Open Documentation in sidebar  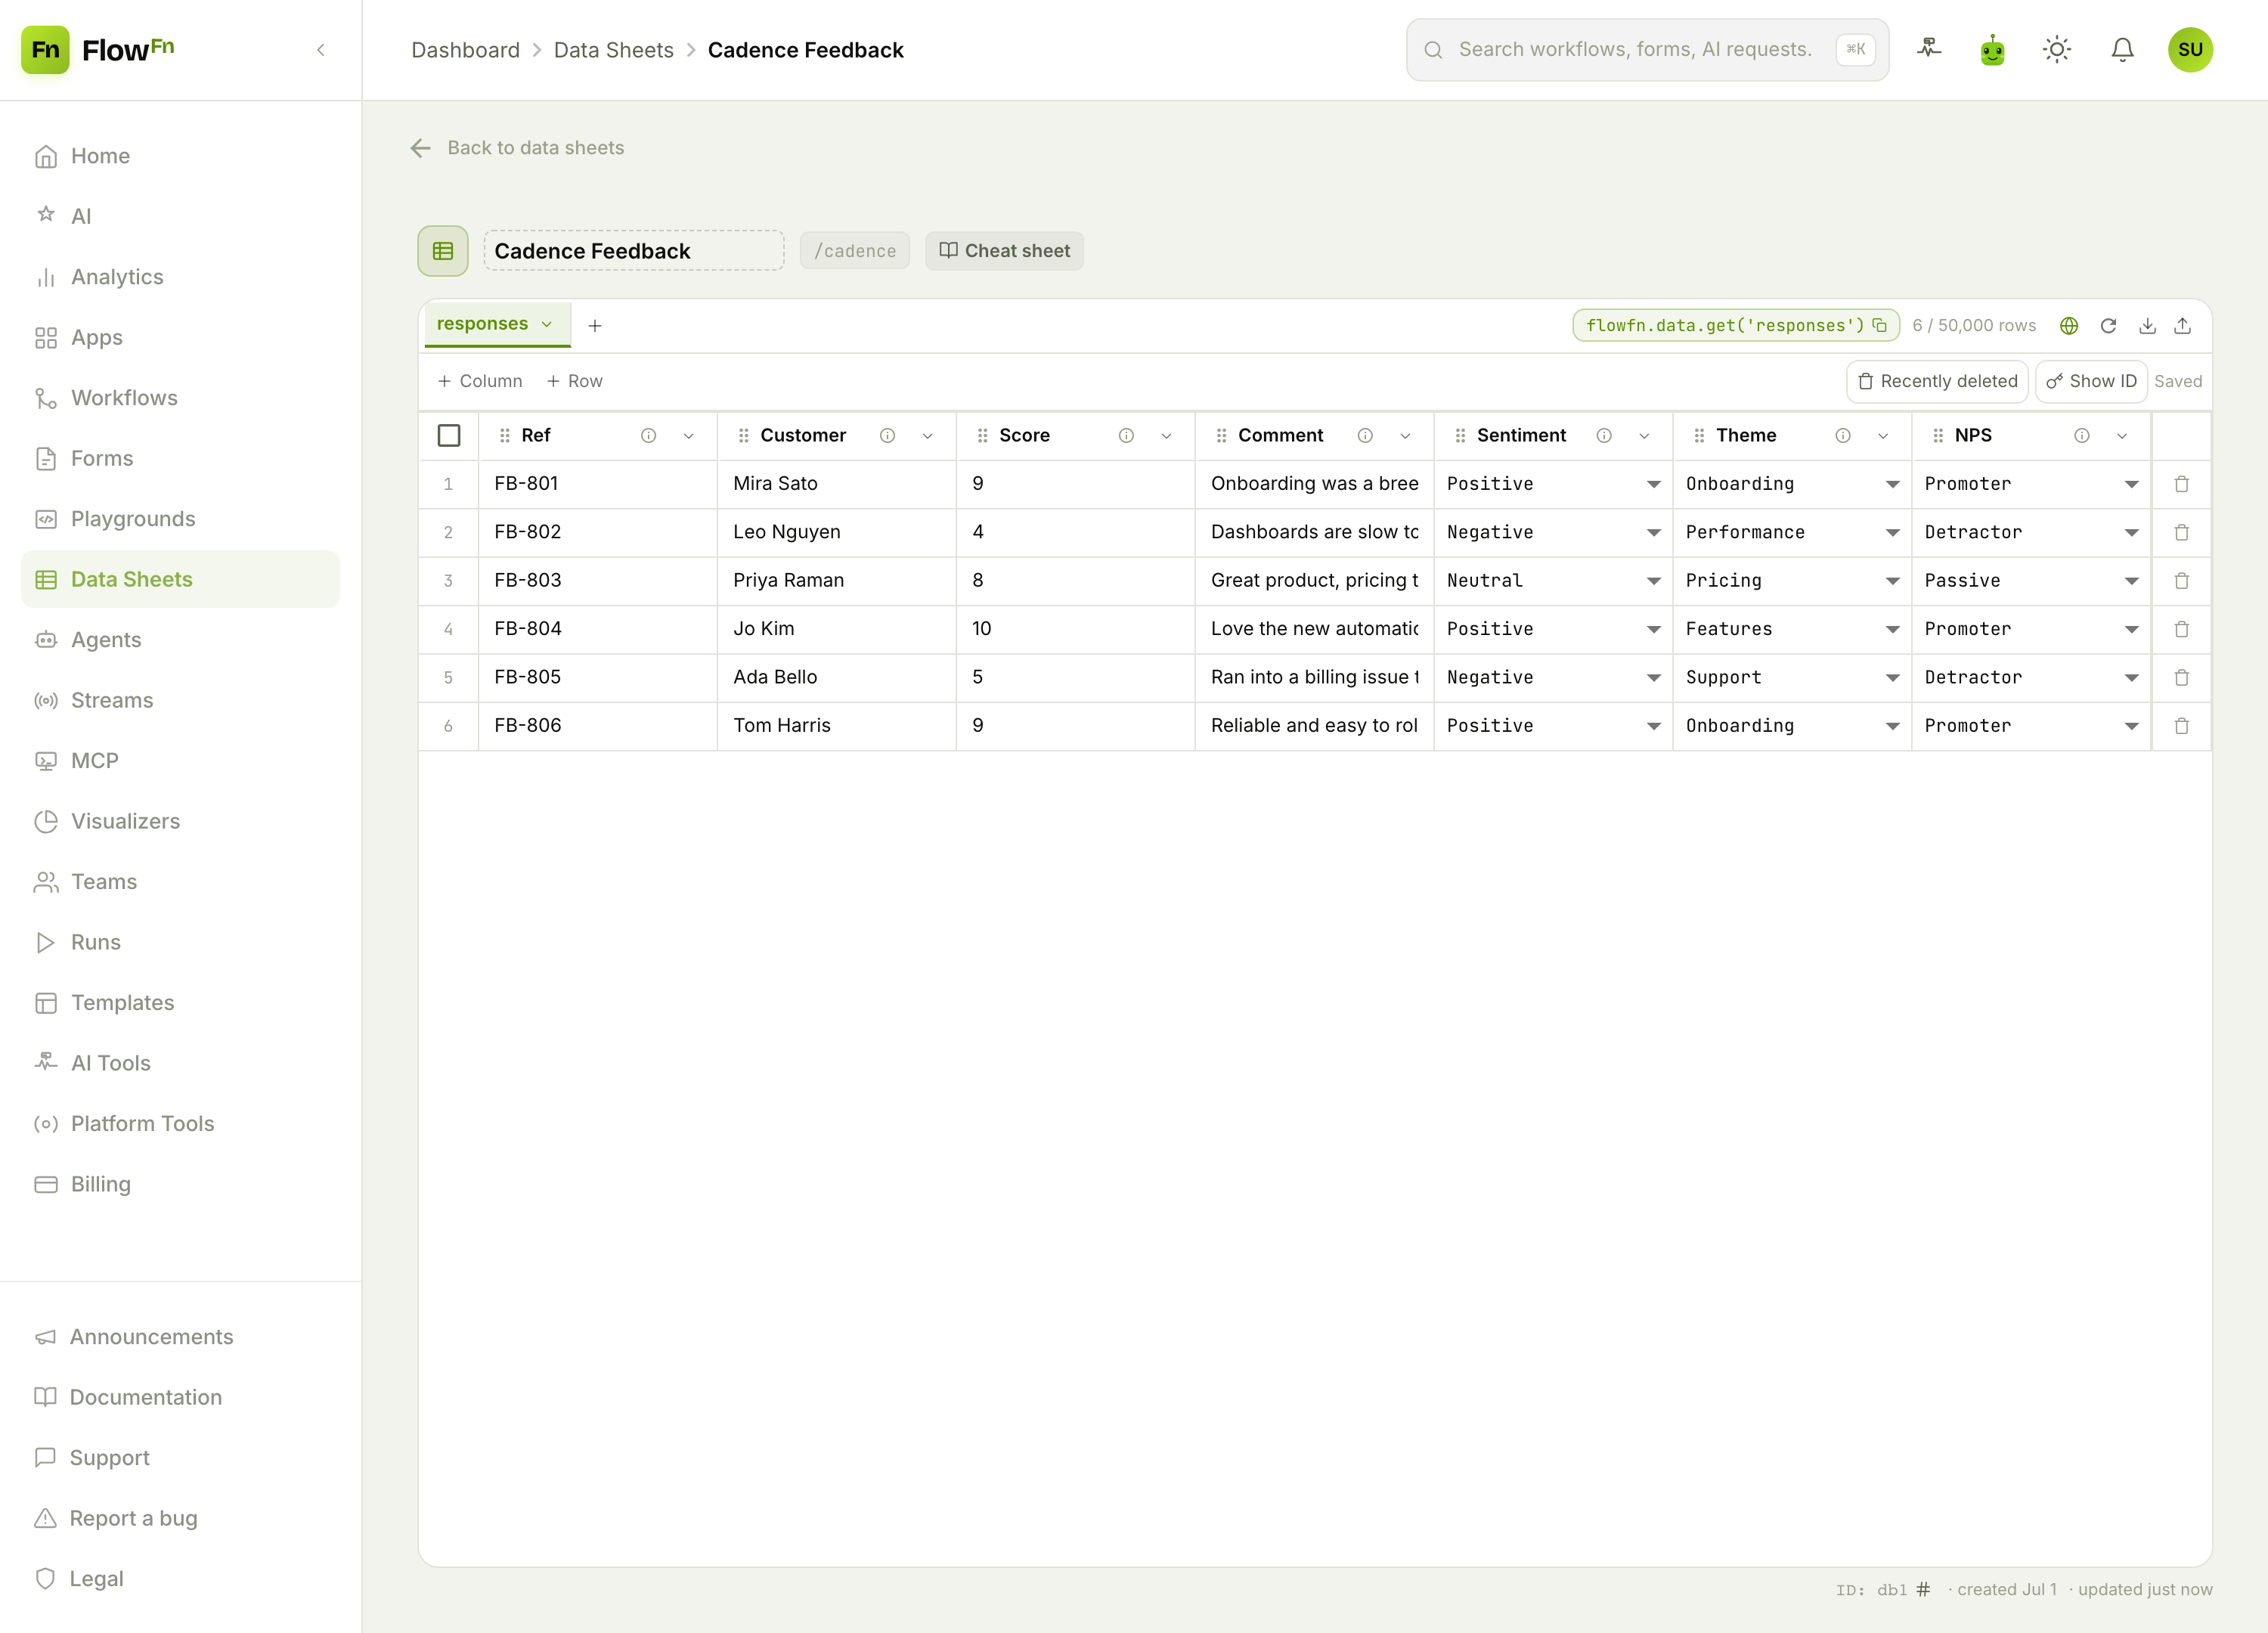180,1397
